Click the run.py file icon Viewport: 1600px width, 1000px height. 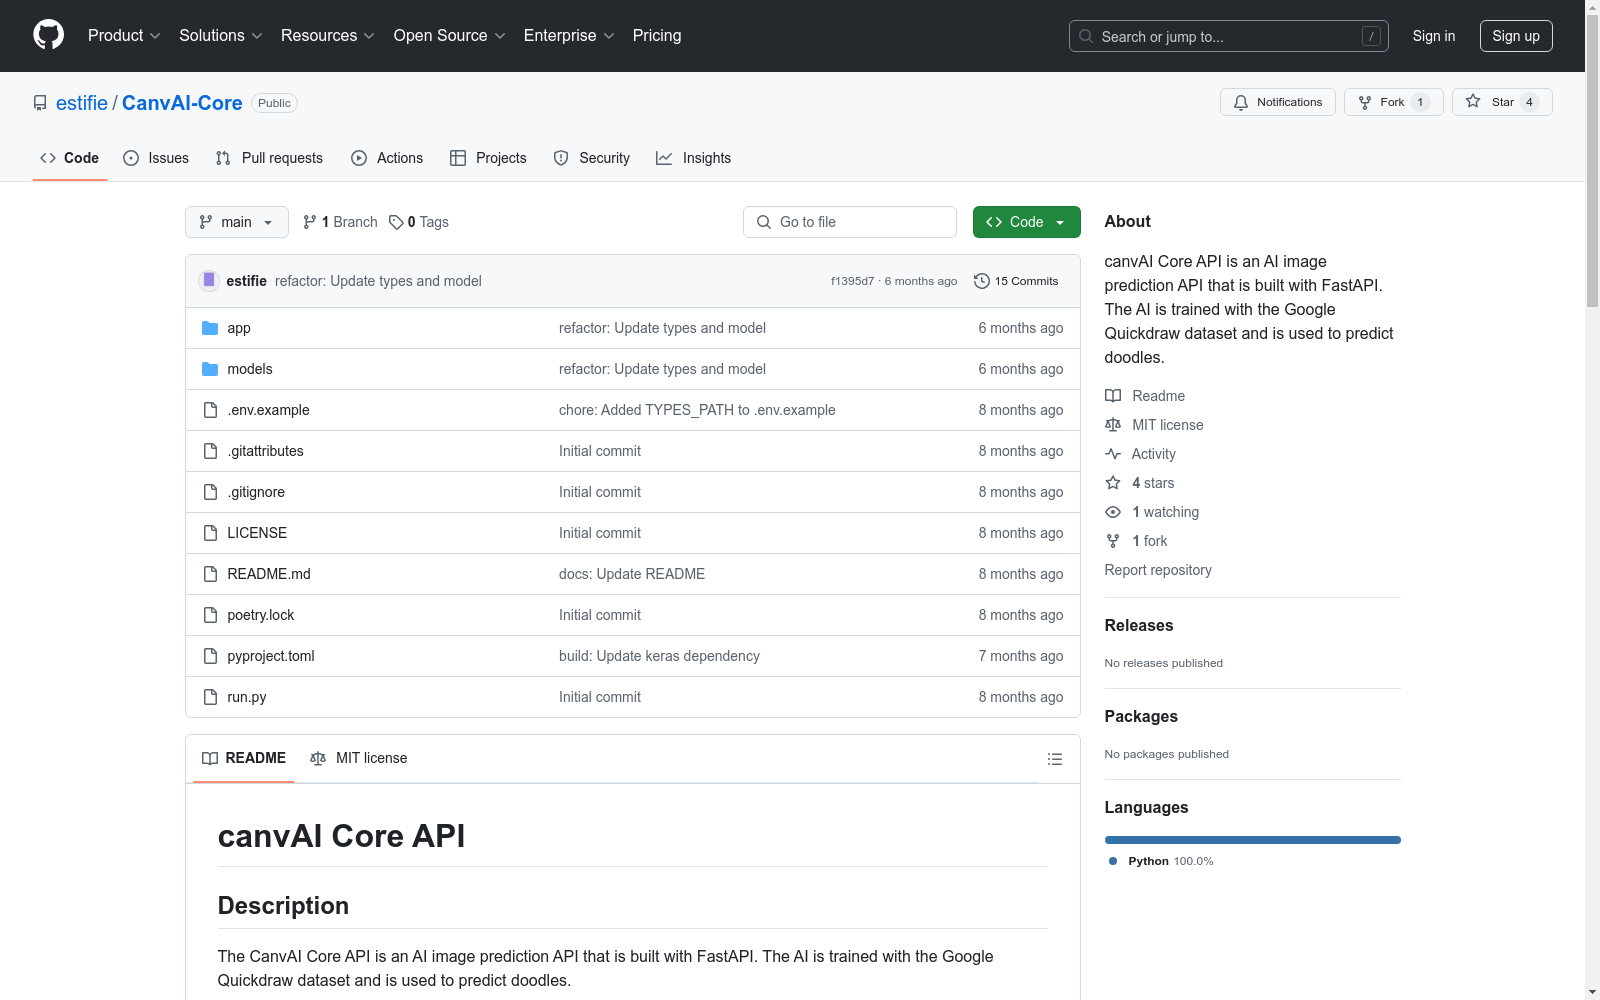tap(210, 697)
